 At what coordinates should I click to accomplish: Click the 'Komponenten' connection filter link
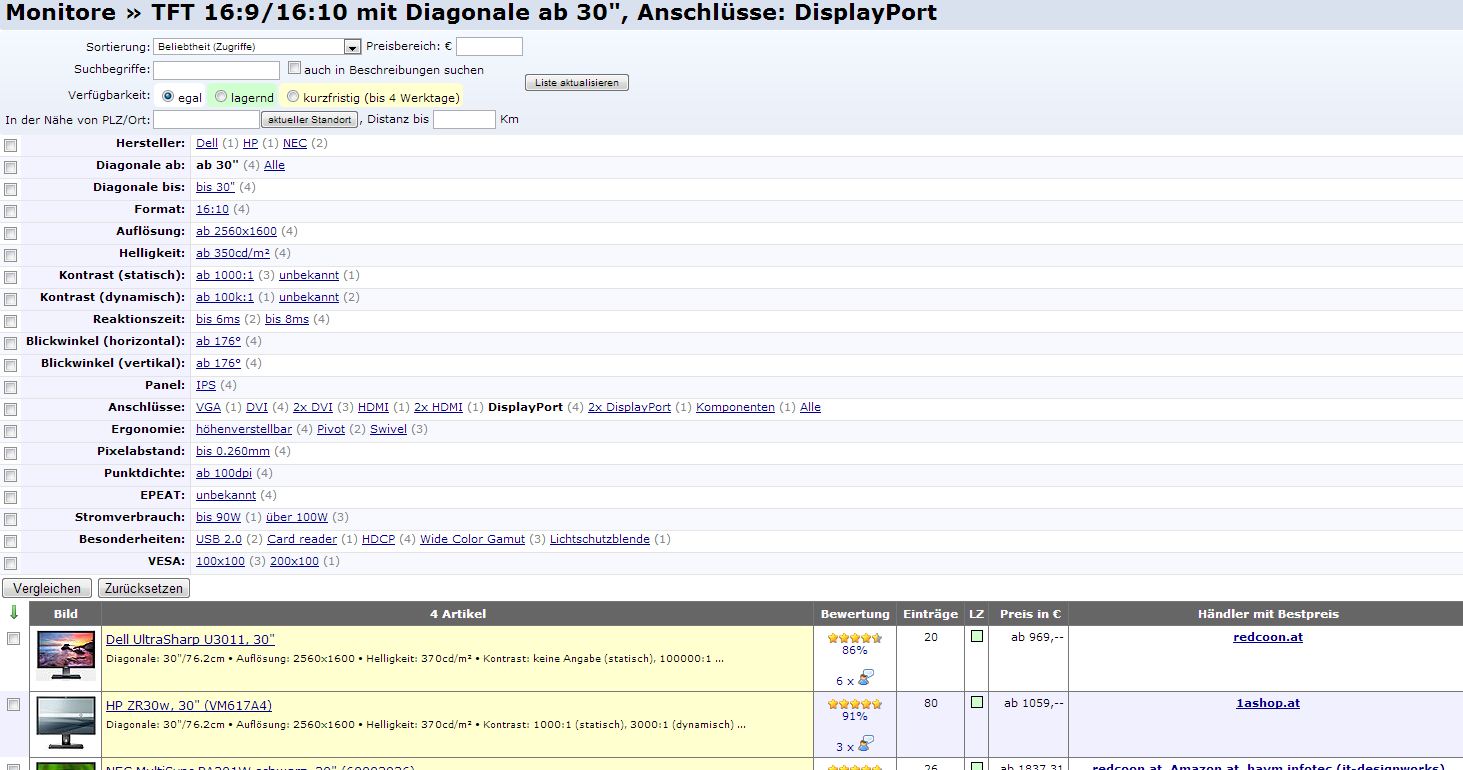(x=735, y=407)
